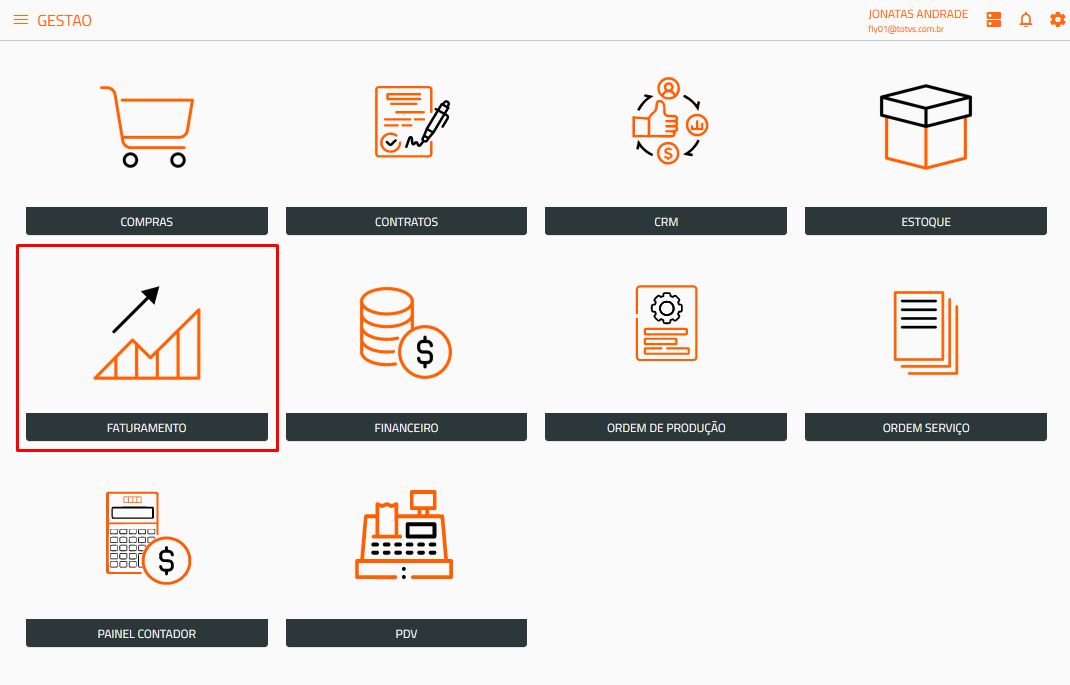Screen dimensions: 1070x685
Task: Click the signed contract document icon
Action: [x=412, y=121]
